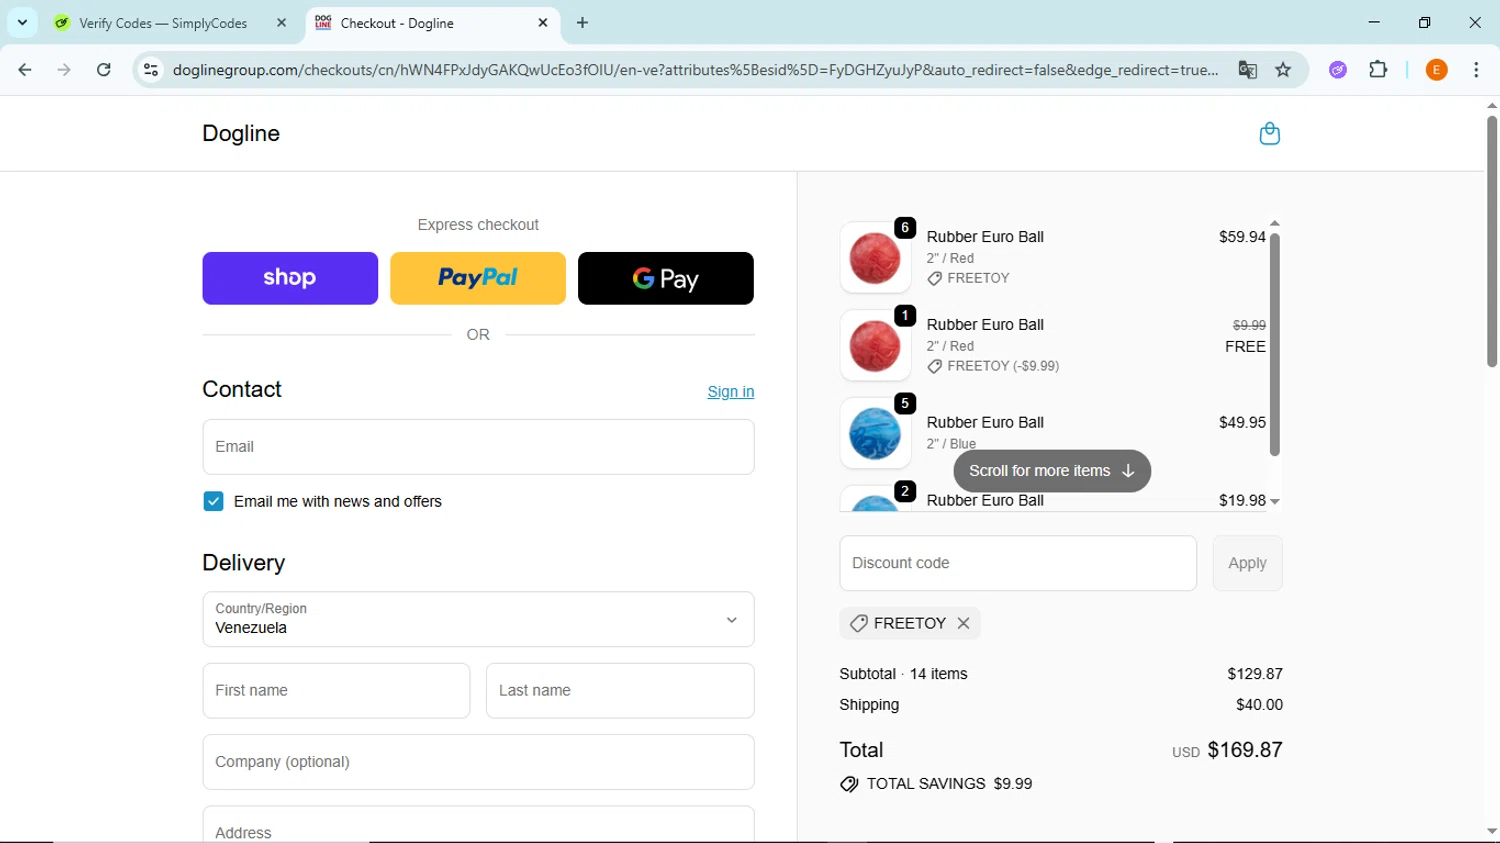Click the browser forward arrow
Image resolution: width=1500 pixels, height=843 pixels.
point(64,70)
